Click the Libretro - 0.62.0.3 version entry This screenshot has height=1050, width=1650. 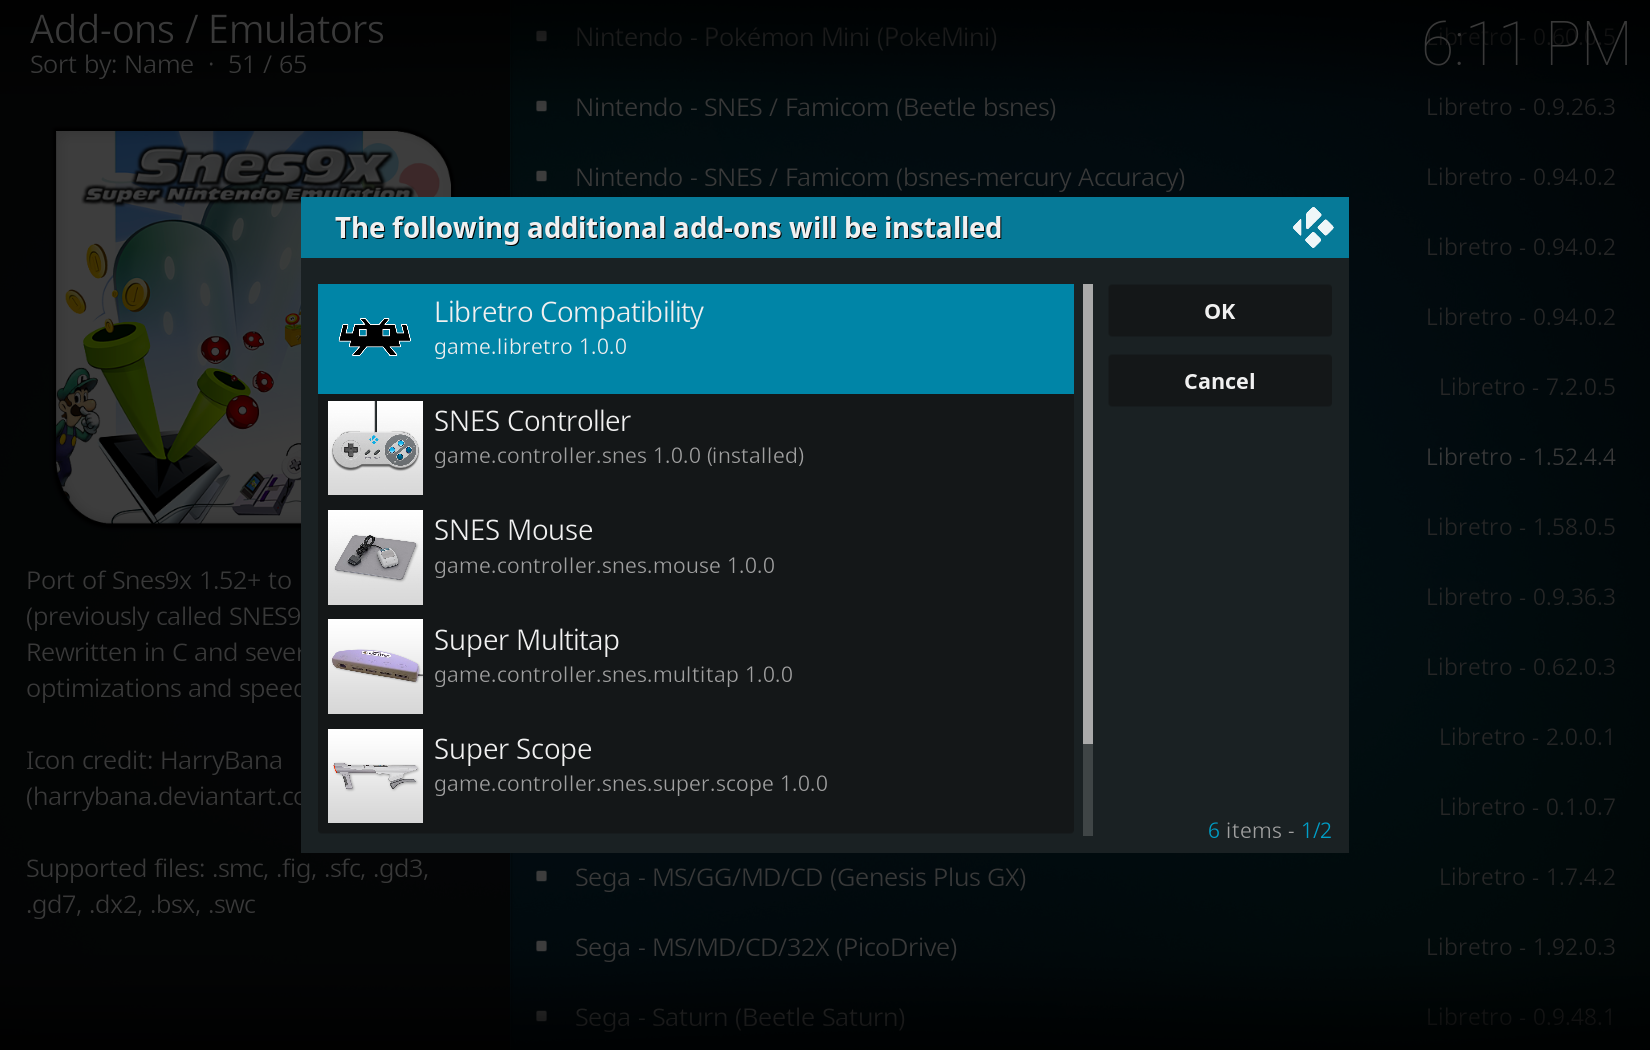point(1521,667)
